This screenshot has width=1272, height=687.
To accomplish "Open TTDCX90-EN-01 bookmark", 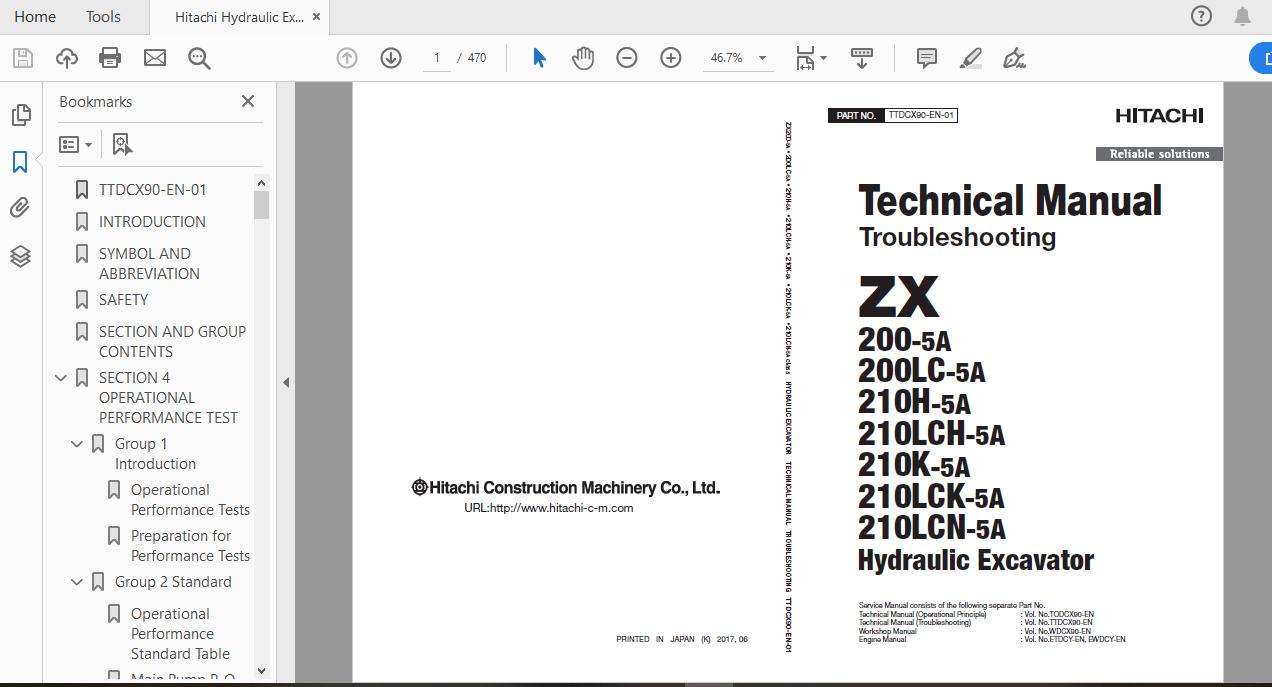I will pyautogui.click(x=153, y=189).
